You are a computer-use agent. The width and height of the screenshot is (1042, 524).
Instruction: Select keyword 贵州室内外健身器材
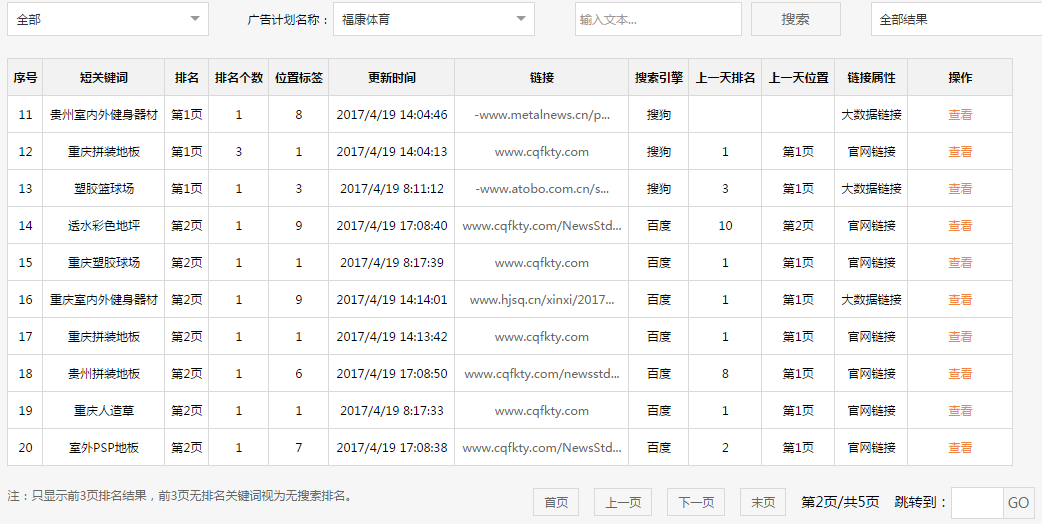(x=104, y=114)
